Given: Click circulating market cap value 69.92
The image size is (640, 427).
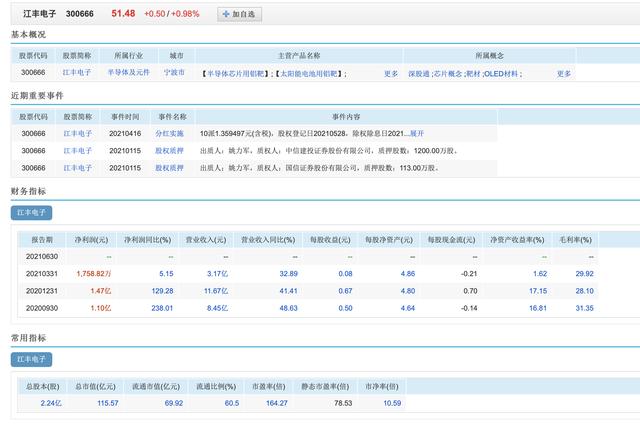Looking at the screenshot, I should click(174, 403).
